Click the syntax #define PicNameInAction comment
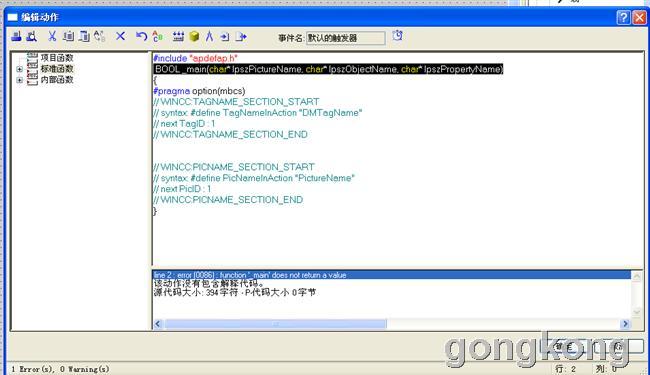The height and width of the screenshot is (375, 650). coord(254,178)
